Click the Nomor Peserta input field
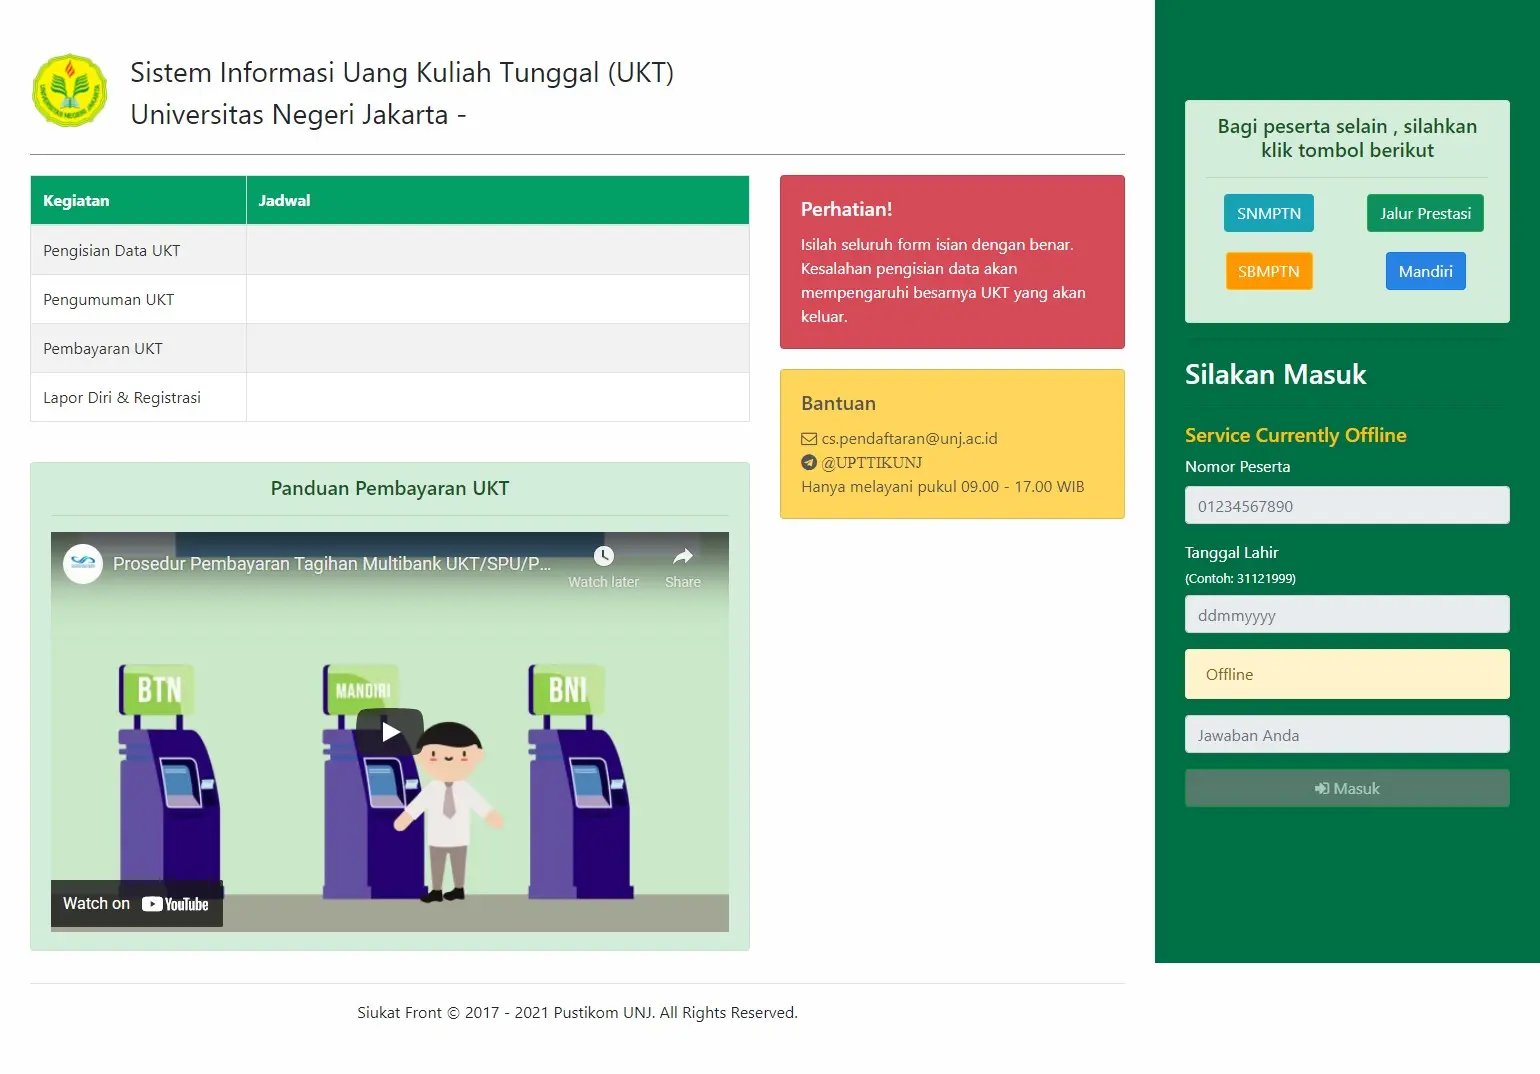This screenshot has width=1540, height=1074. [x=1347, y=506]
